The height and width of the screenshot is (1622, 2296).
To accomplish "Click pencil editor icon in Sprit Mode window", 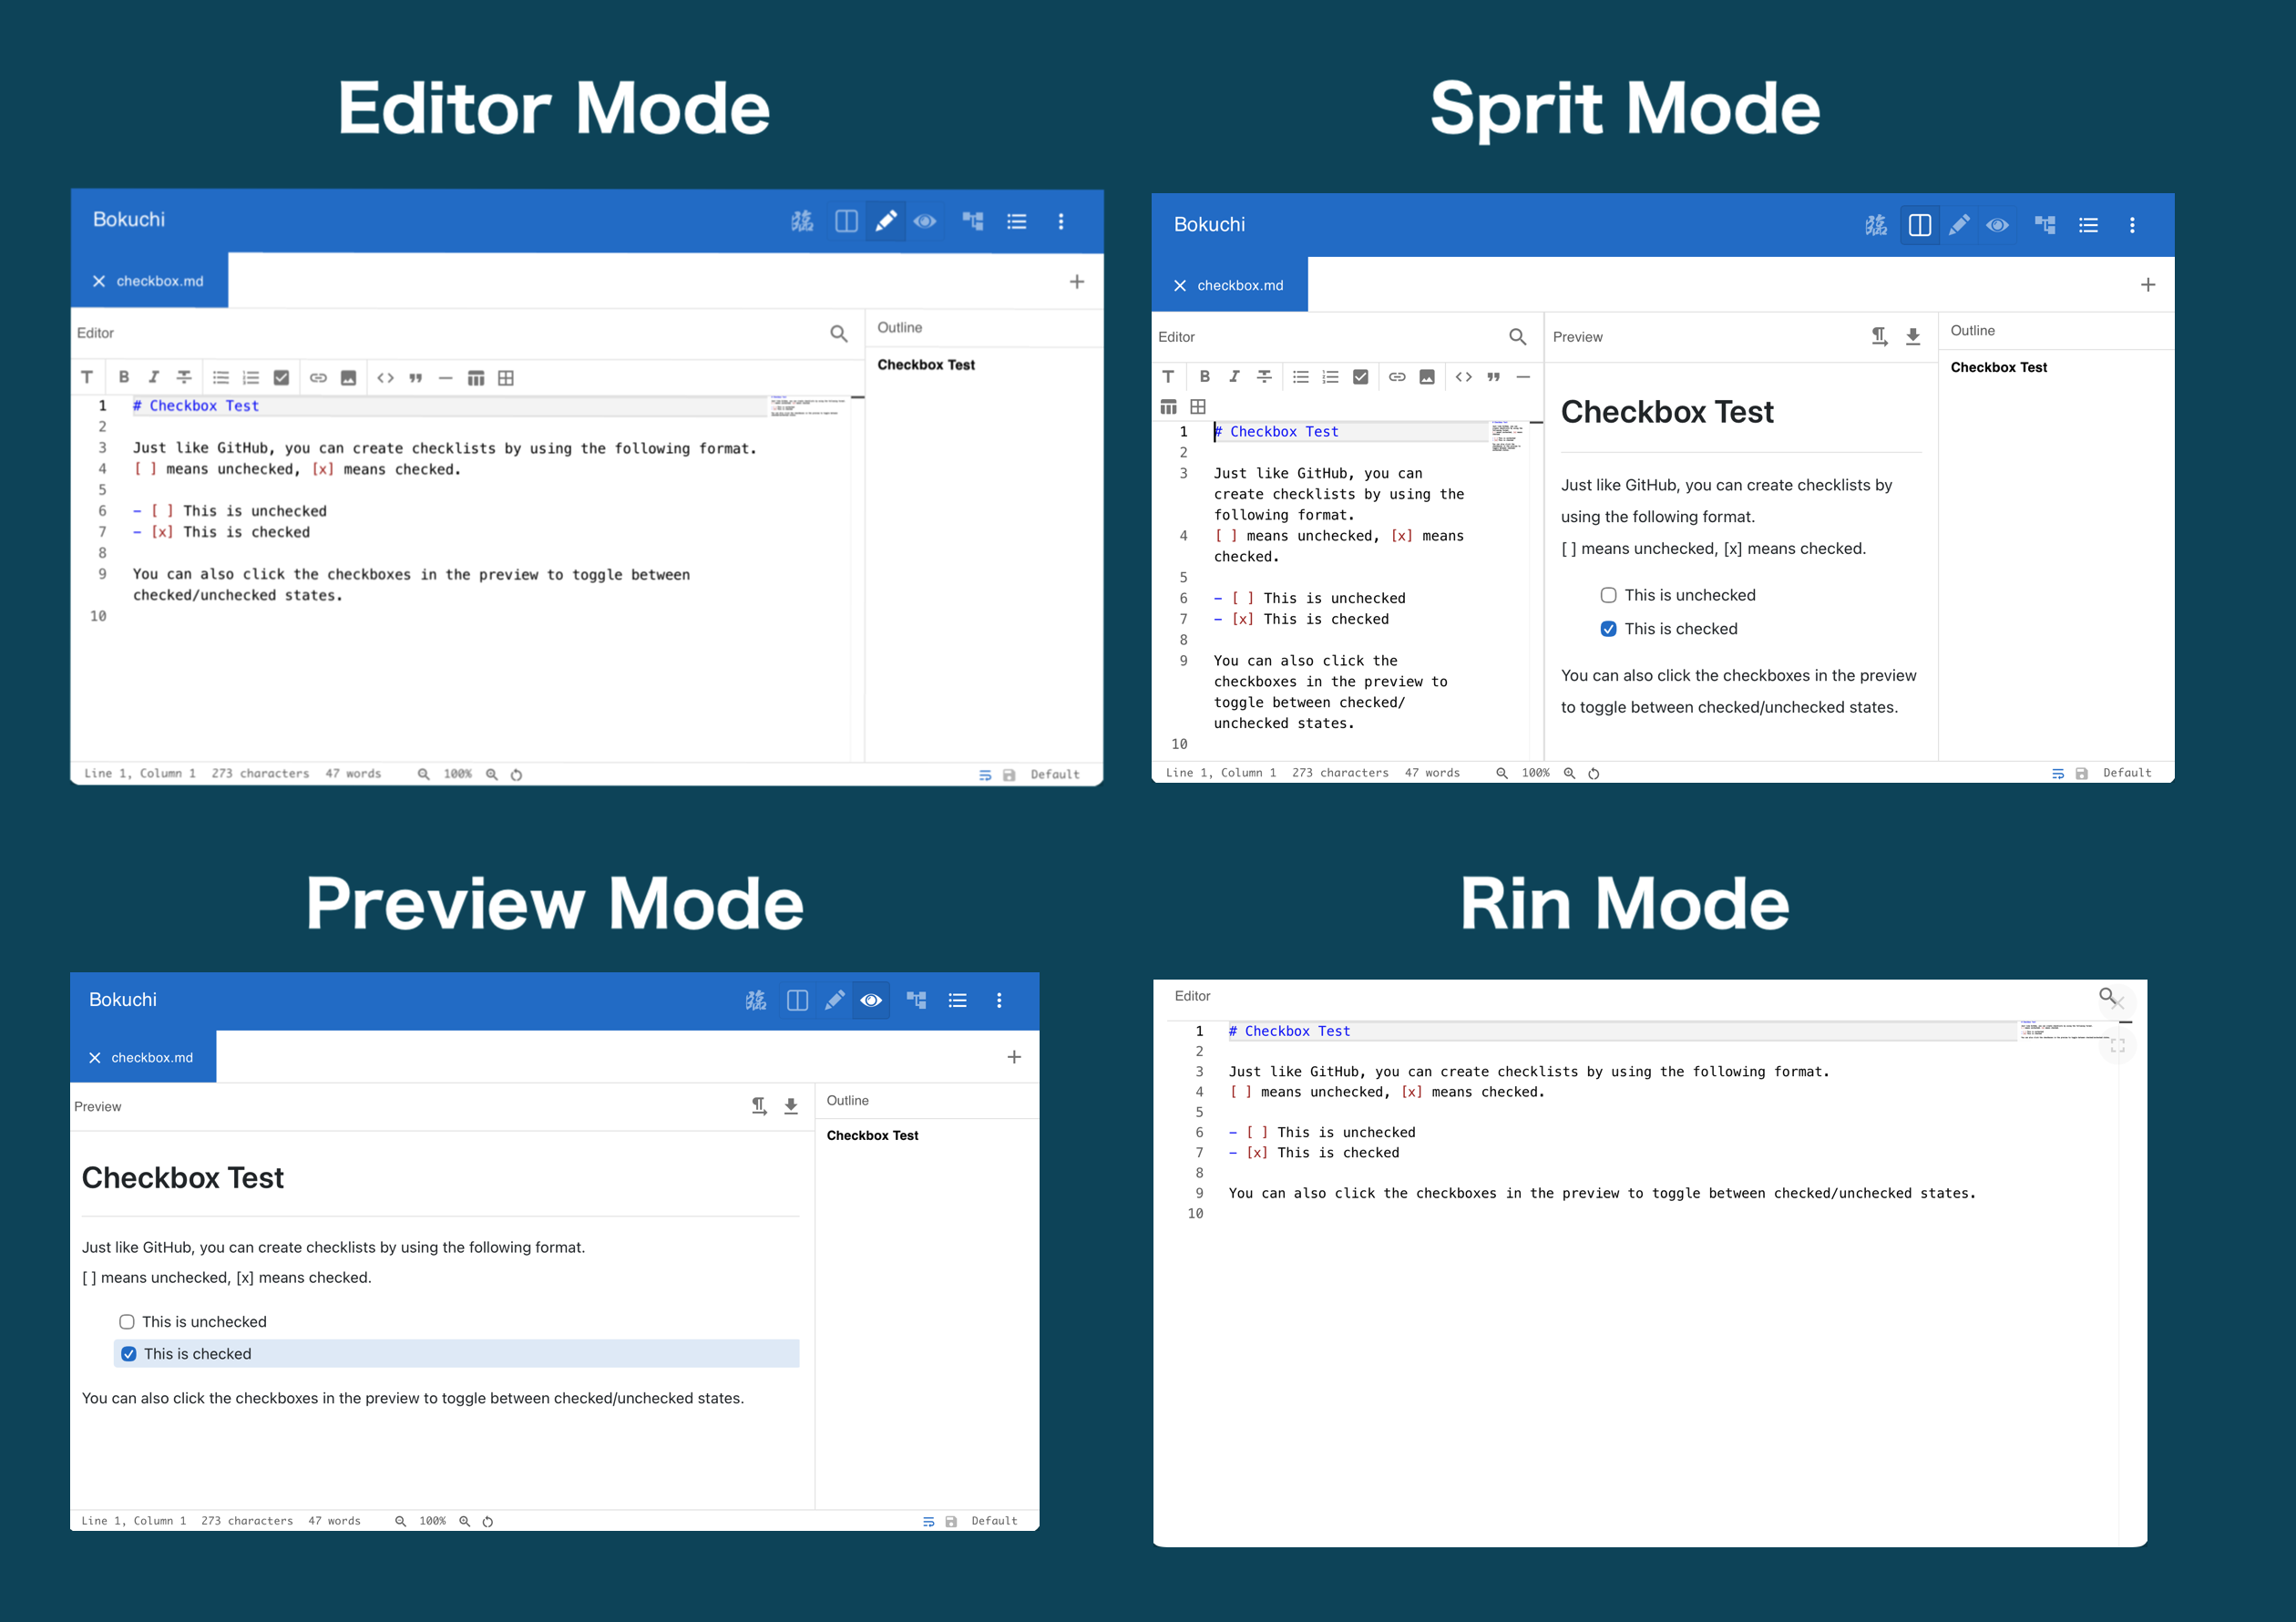I will coord(1959,225).
